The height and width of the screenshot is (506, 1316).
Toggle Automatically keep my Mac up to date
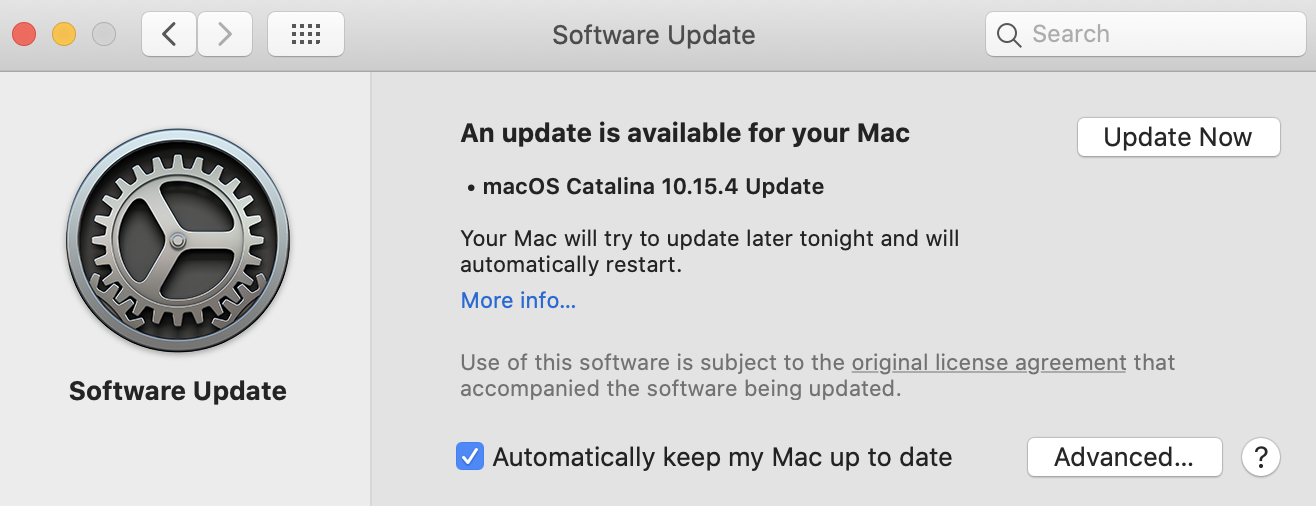point(470,457)
